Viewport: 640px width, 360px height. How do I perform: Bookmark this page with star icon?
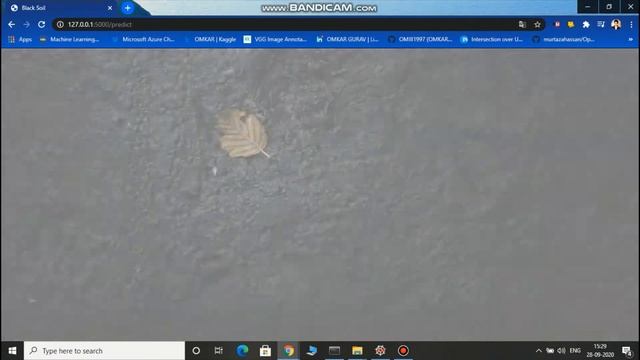(x=537, y=24)
